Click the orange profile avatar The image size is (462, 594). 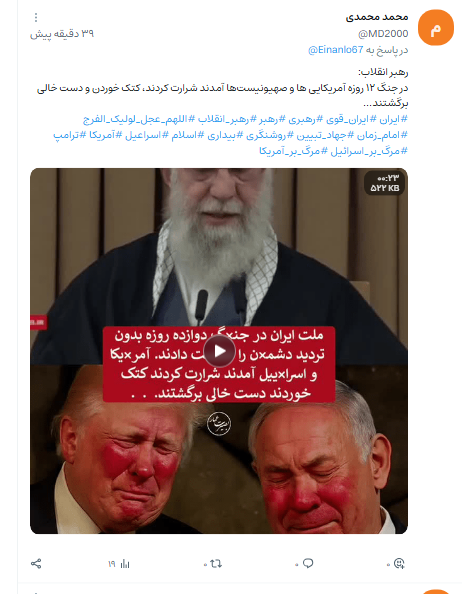point(436,28)
